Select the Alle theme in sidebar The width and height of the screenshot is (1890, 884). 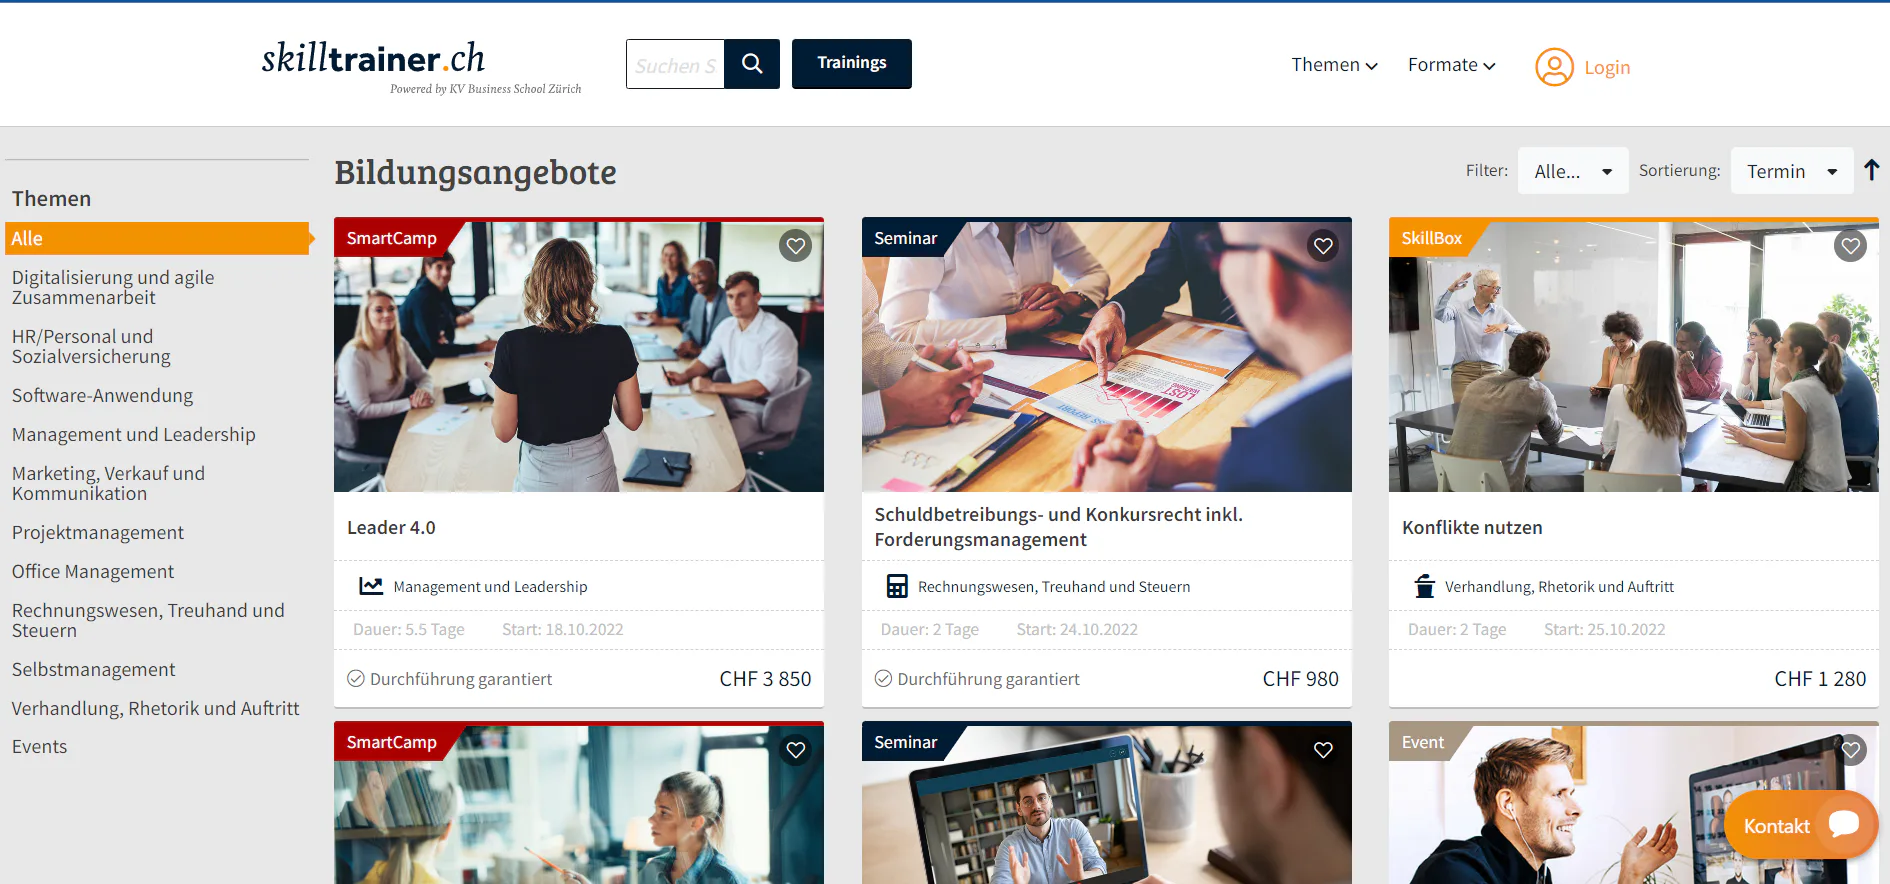click(157, 238)
